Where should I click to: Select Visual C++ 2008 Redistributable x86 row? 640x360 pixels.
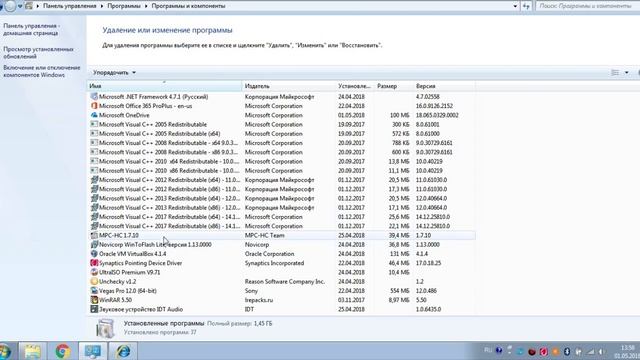pos(281,152)
